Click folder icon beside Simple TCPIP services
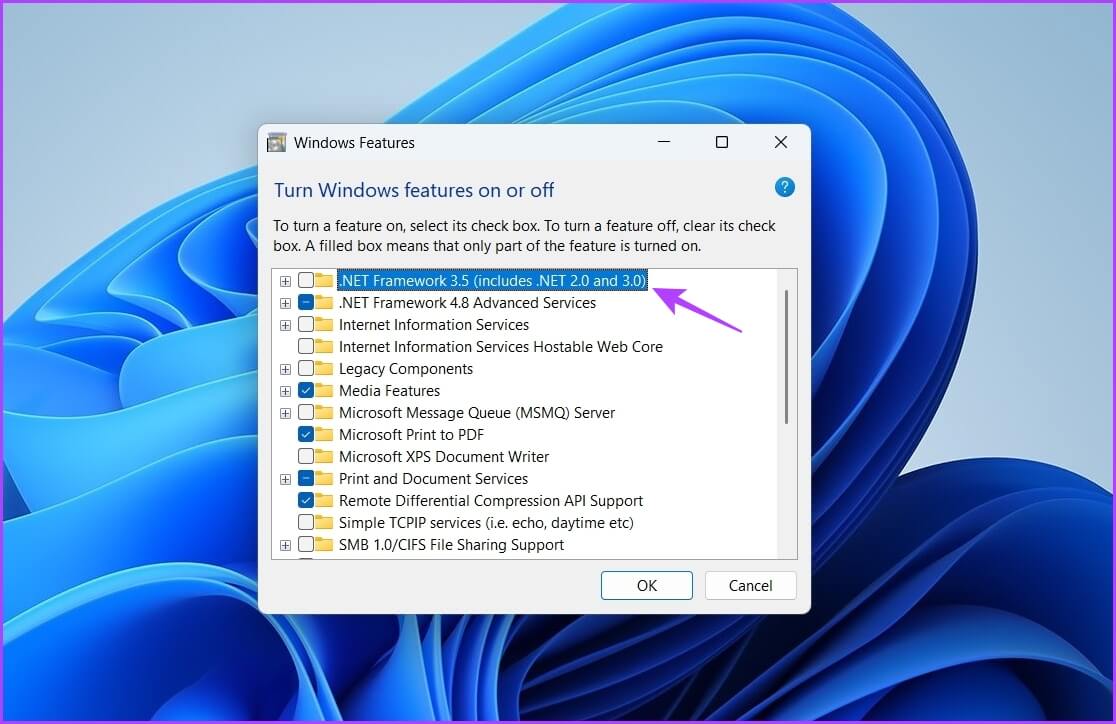Screen dimensions: 1116x724 325,523
